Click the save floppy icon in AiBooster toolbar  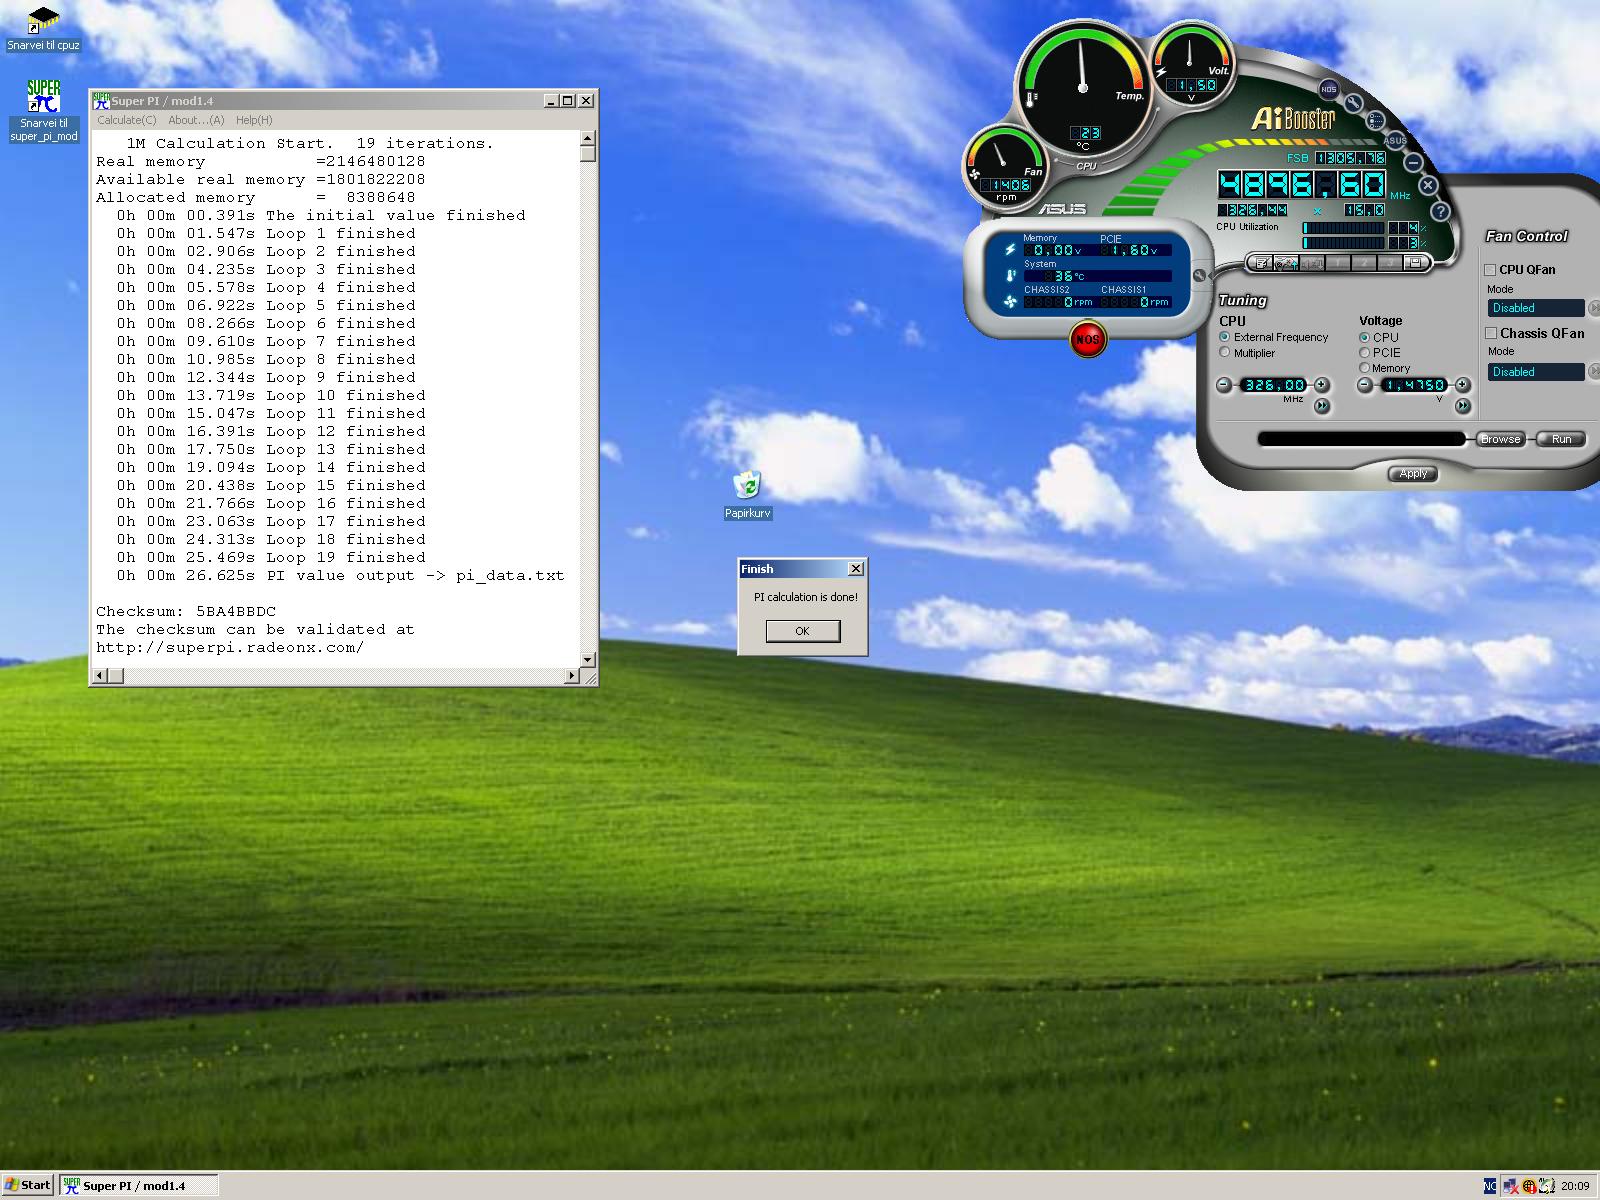(x=1415, y=262)
